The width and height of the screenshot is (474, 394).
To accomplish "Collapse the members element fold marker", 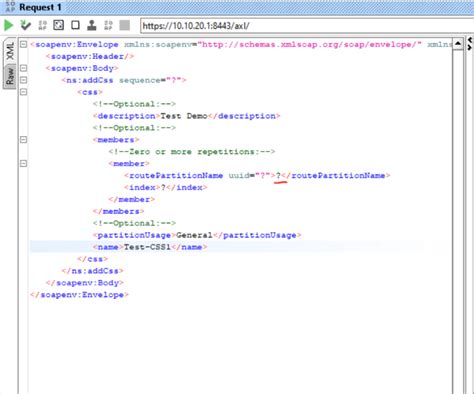I will pyautogui.click(x=23, y=140).
